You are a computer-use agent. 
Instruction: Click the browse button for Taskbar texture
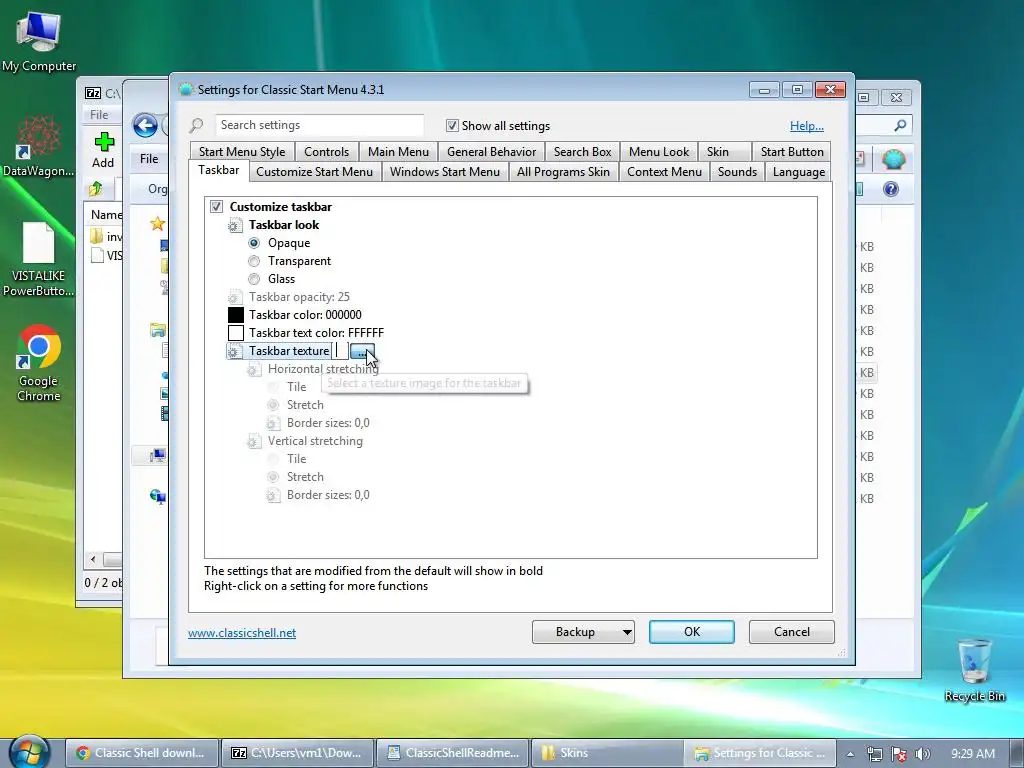pos(362,351)
